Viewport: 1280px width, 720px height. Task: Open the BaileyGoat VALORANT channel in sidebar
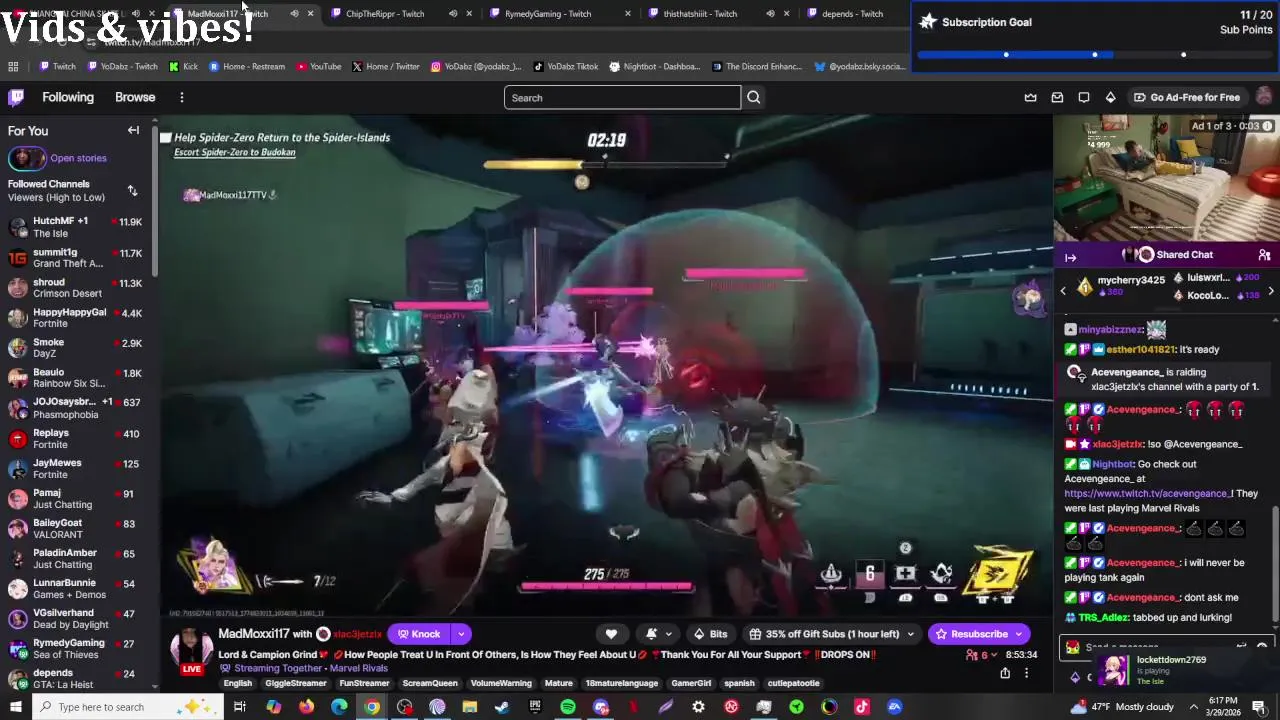(x=76, y=528)
